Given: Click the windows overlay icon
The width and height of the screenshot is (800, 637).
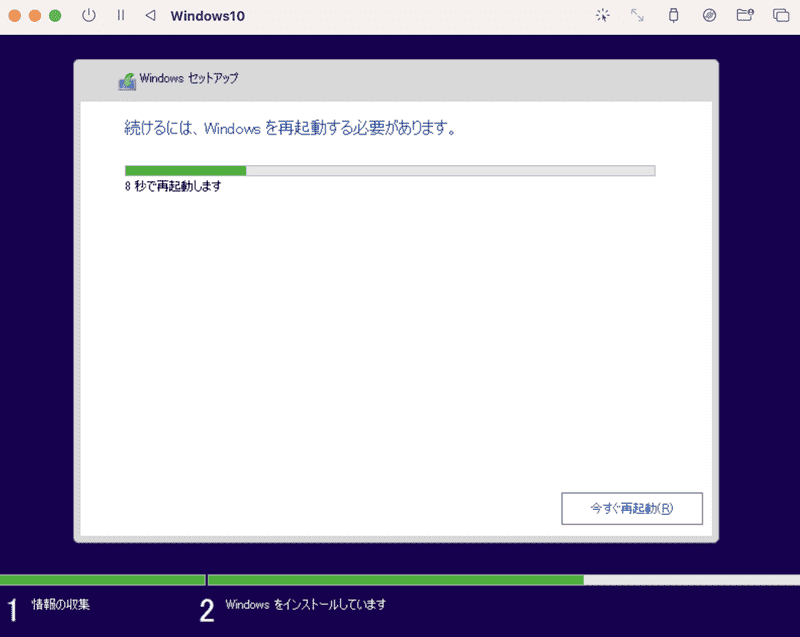Looking at the screenshot, I should click(x=781, y=15).
